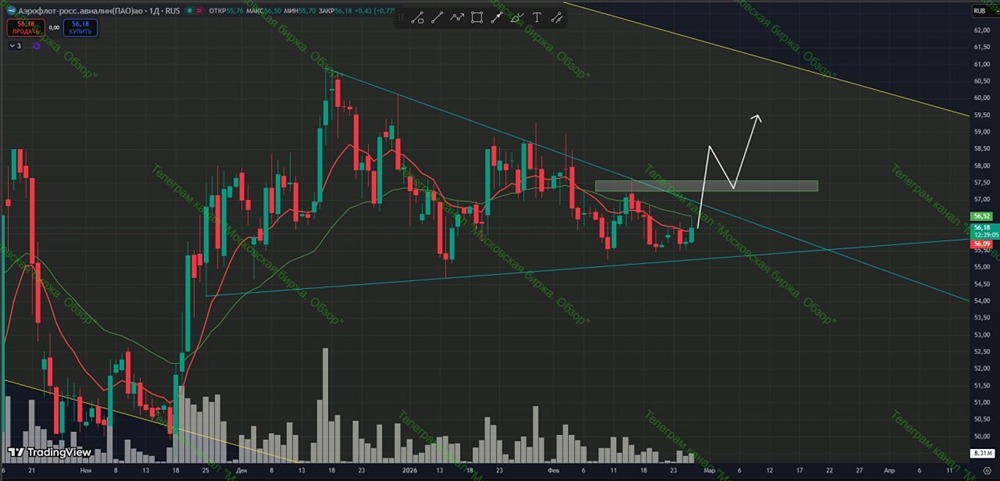The width and height of the screenshot is (1000, 481).
Task: Click the current price label 56,18 on scale
Action: click(981, 228)
